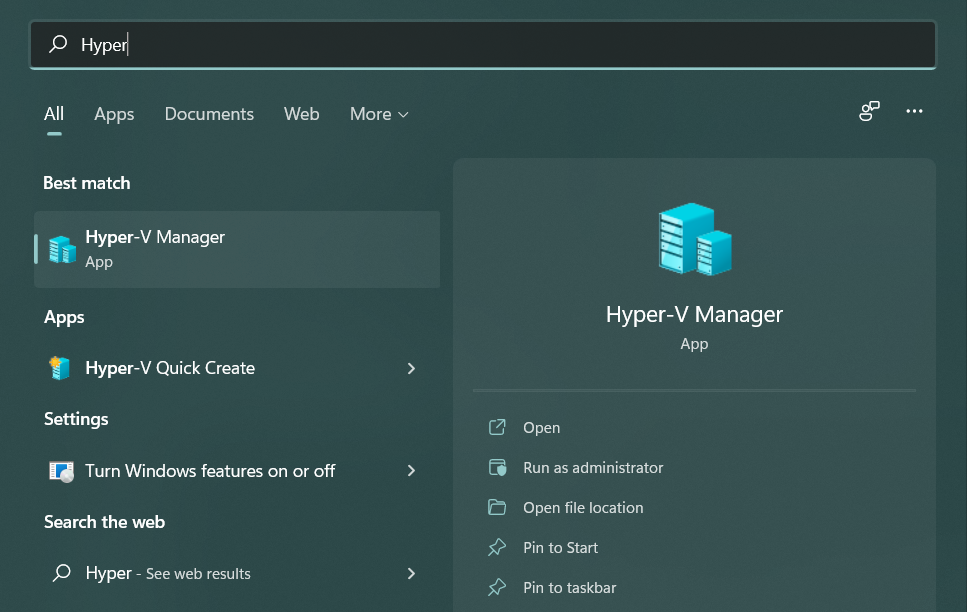
Task: Click the web search icon next to Hyper
Action: pos(60,573)
